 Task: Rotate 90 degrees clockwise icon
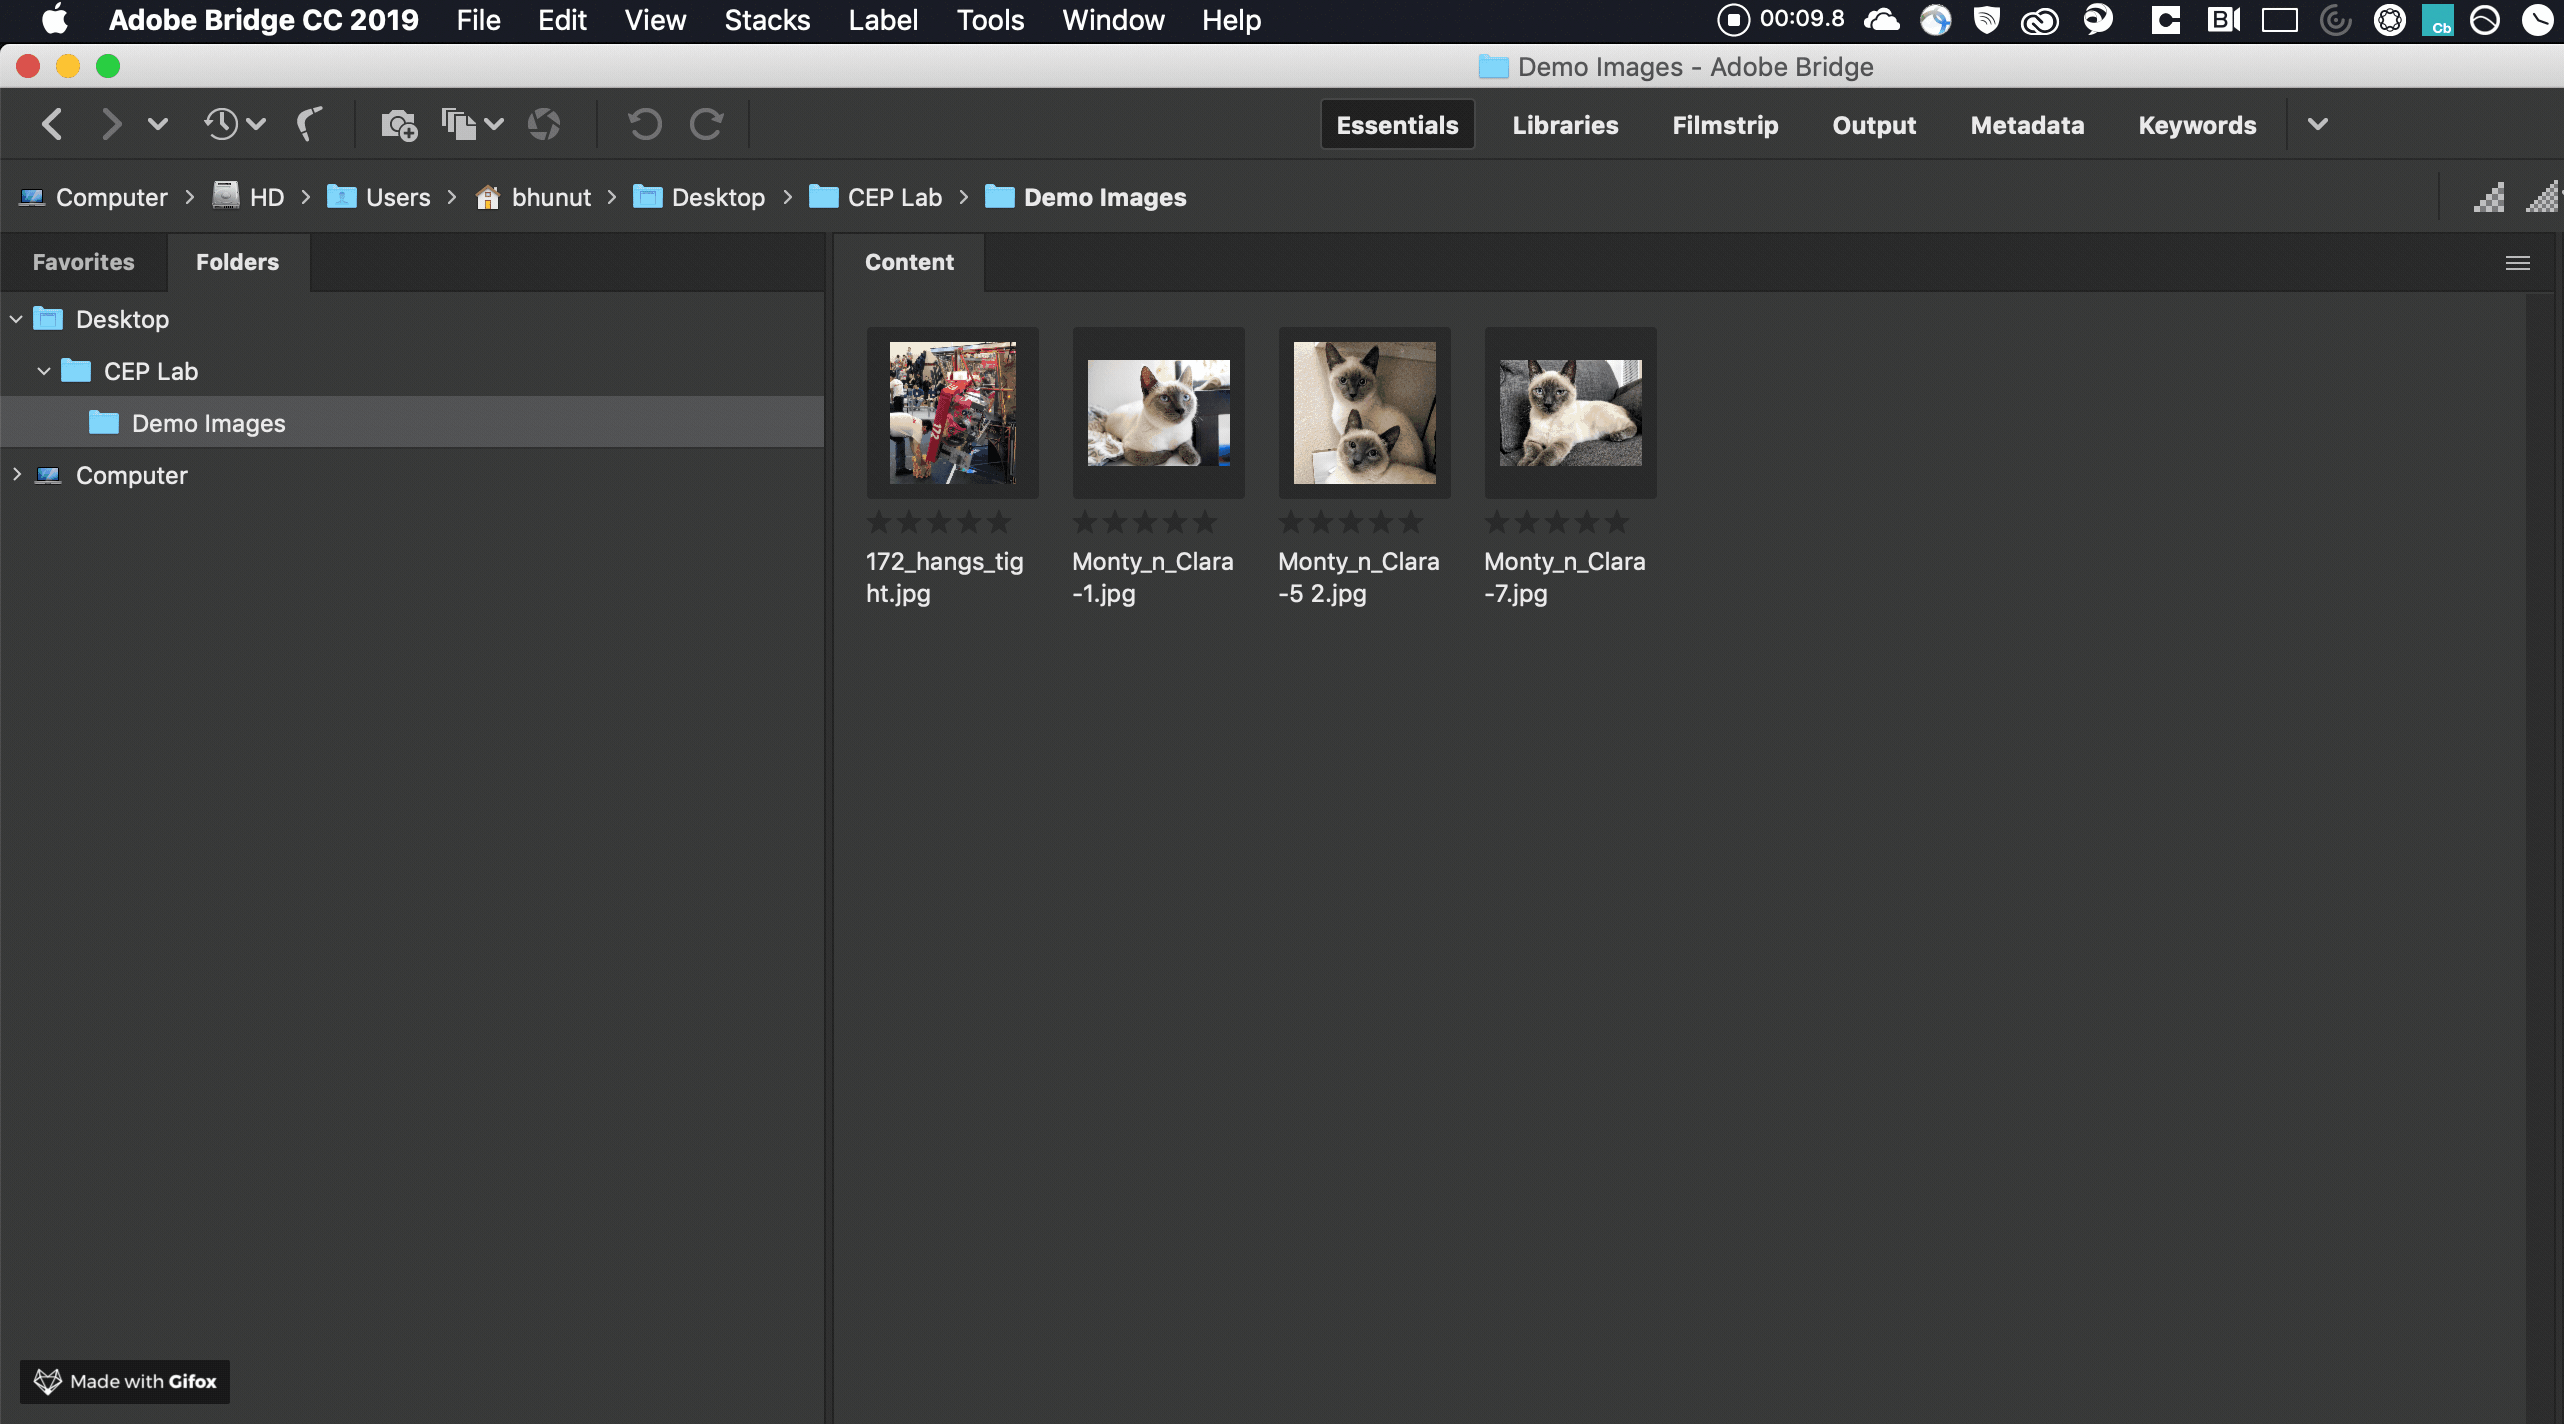point(707,124)
